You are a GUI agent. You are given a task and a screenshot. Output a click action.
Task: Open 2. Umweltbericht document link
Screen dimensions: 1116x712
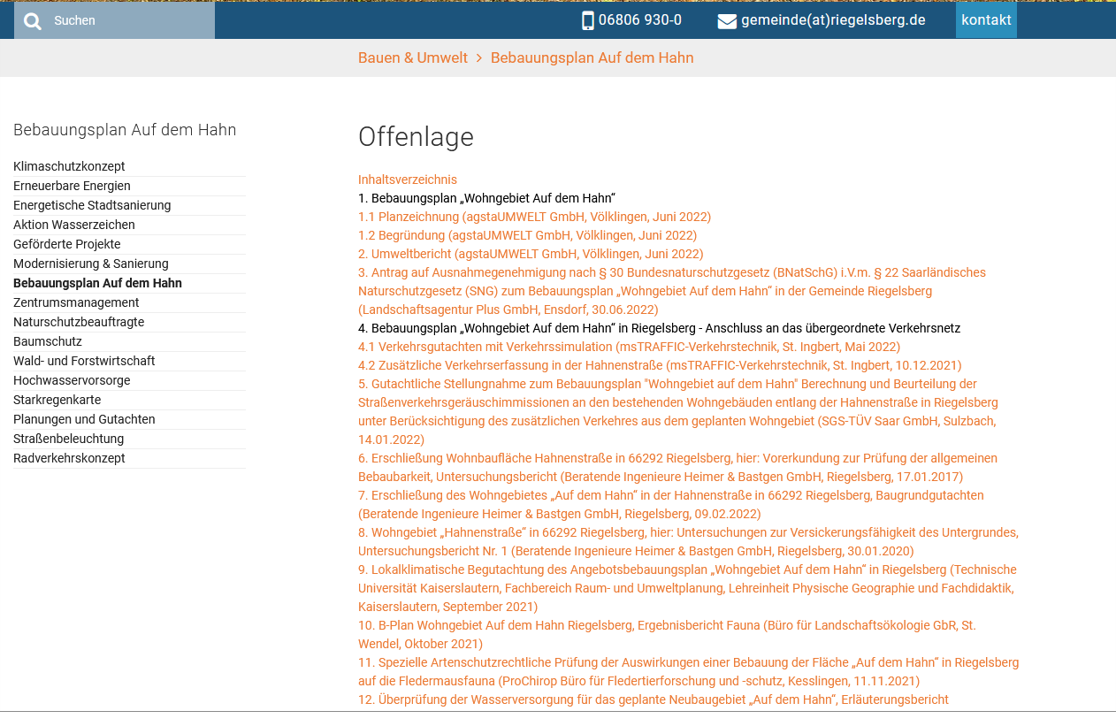click(530, 254)
